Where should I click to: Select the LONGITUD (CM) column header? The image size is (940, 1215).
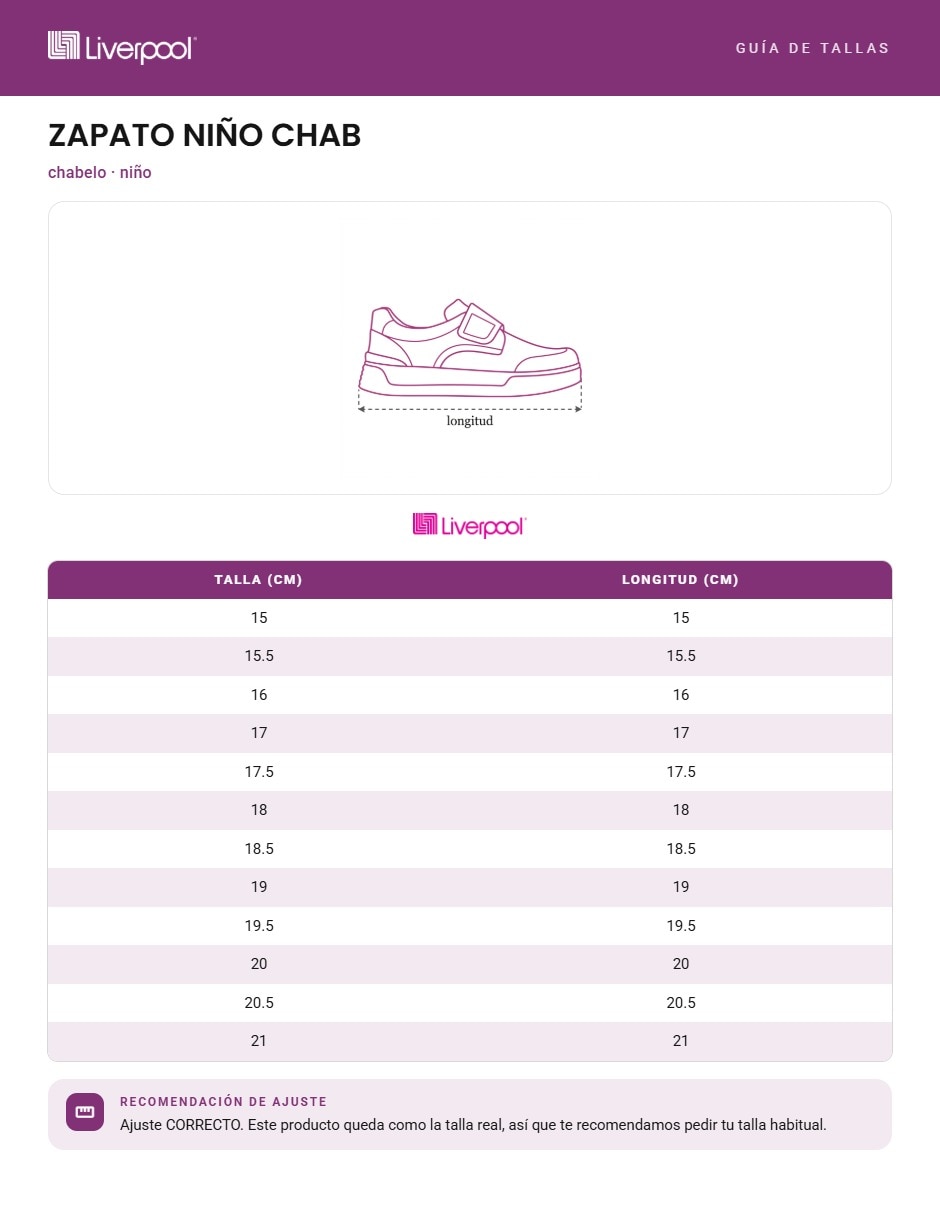point(680,580)
